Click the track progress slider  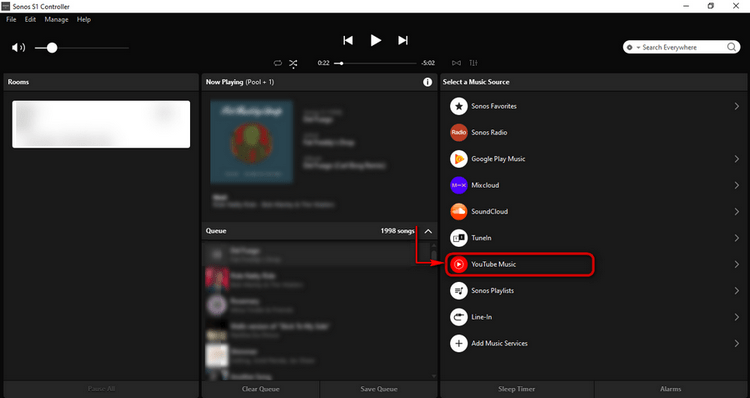point(375,63)
